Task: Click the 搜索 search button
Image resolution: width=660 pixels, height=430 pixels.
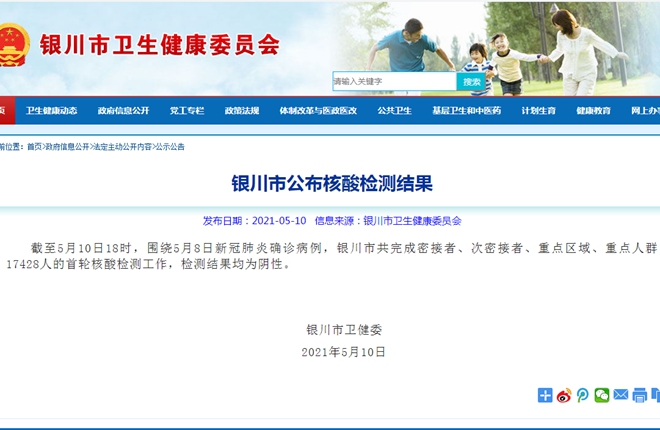Action: click(472, 81)
